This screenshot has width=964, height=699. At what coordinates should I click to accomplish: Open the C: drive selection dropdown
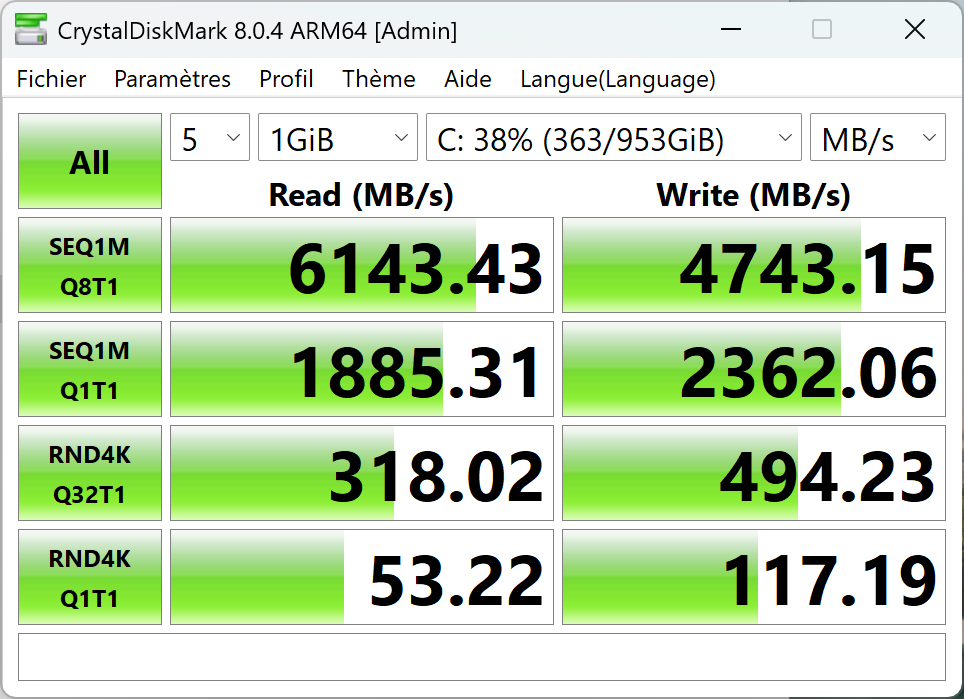(x=613, y=138)
